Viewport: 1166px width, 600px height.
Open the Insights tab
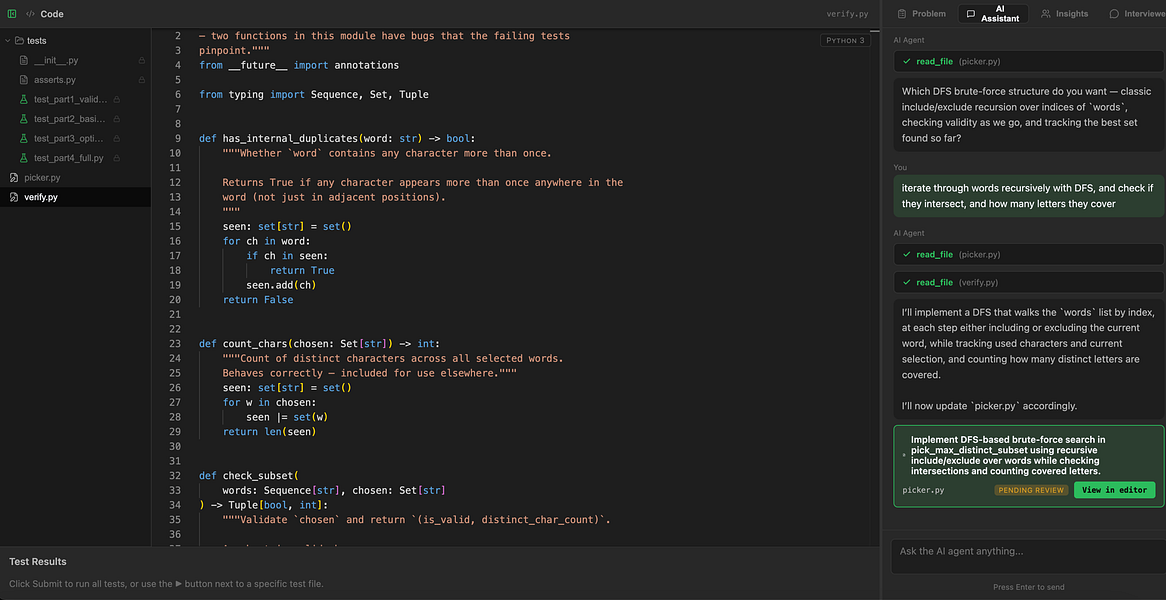click(1064, 13)
